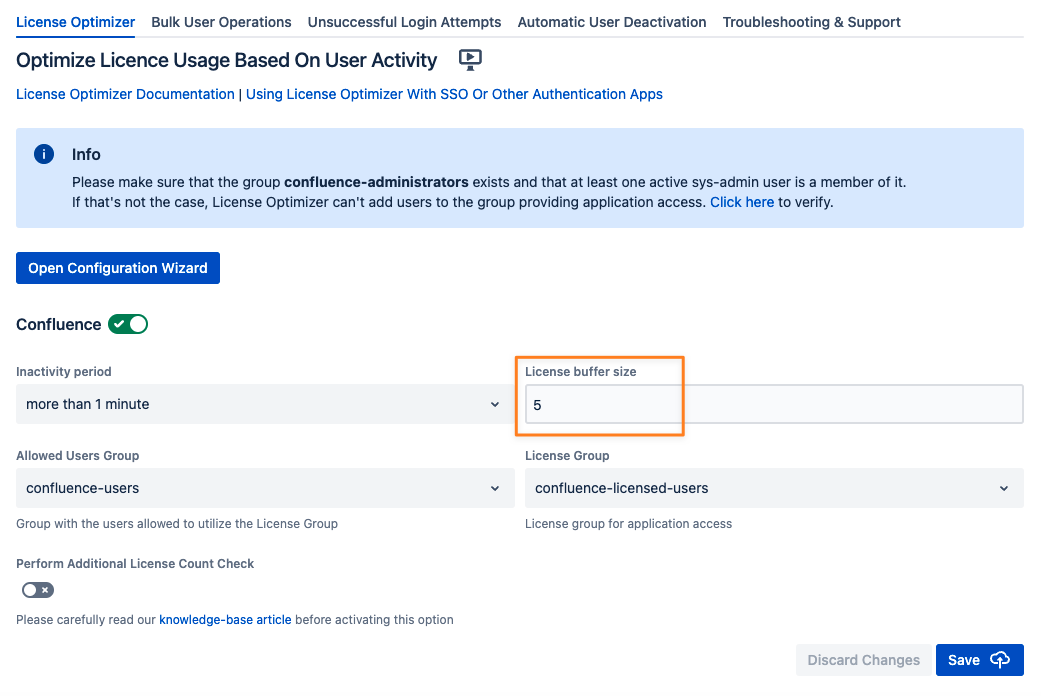1041x696 pixels.
Task: Switch to Bulk User Operations tab
Action: [x=221, y=22]
